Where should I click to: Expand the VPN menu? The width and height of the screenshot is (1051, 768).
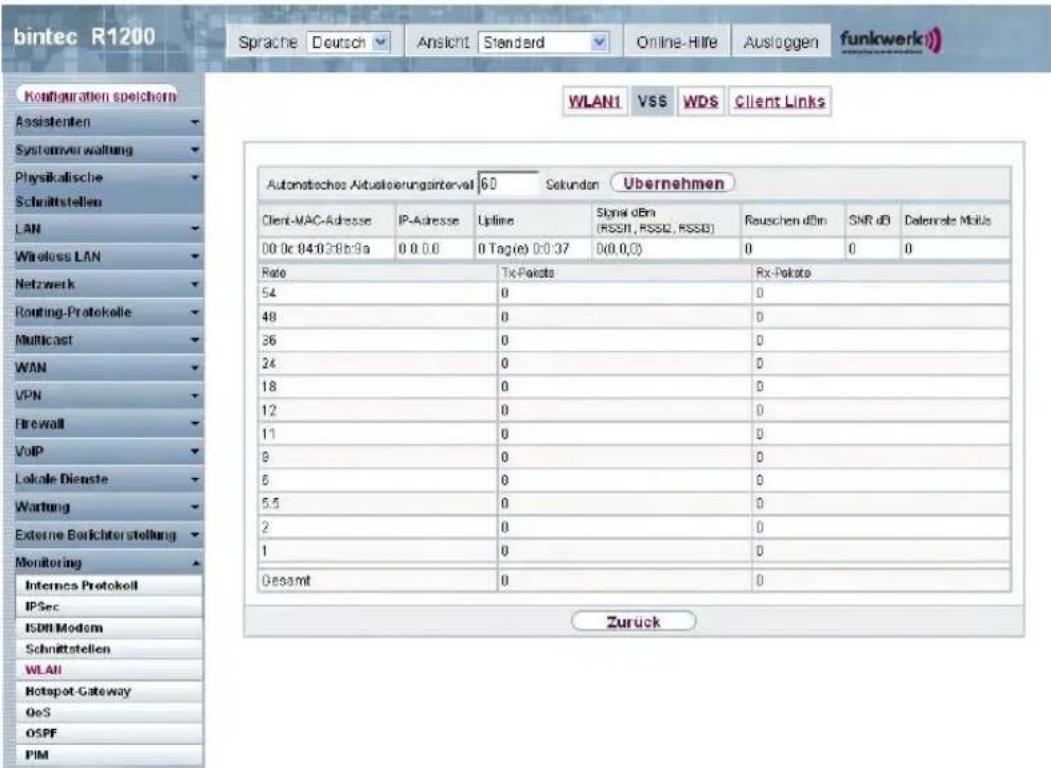point(109,396)
